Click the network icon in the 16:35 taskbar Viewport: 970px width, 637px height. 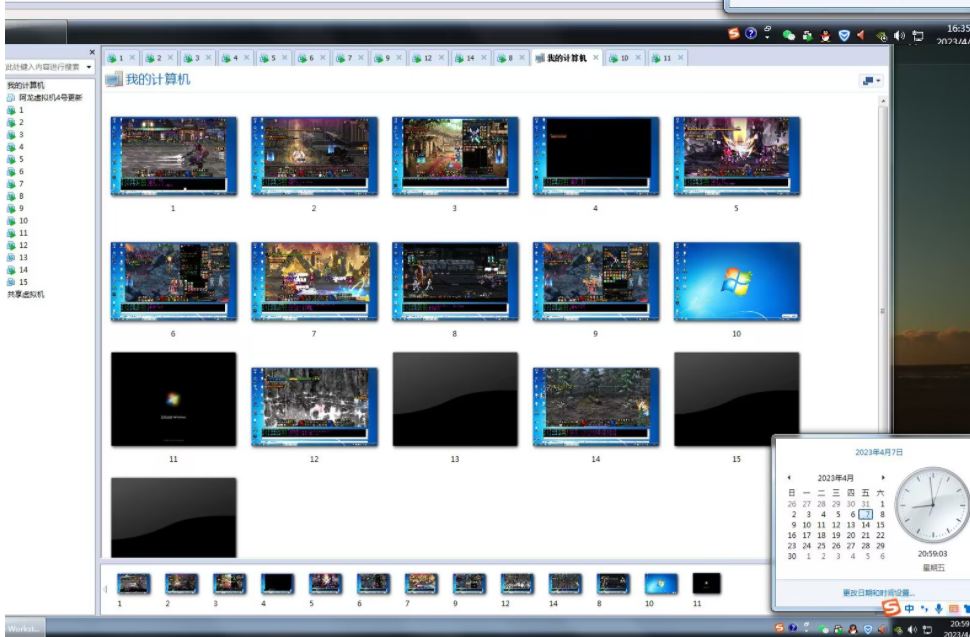pos(918,36)
